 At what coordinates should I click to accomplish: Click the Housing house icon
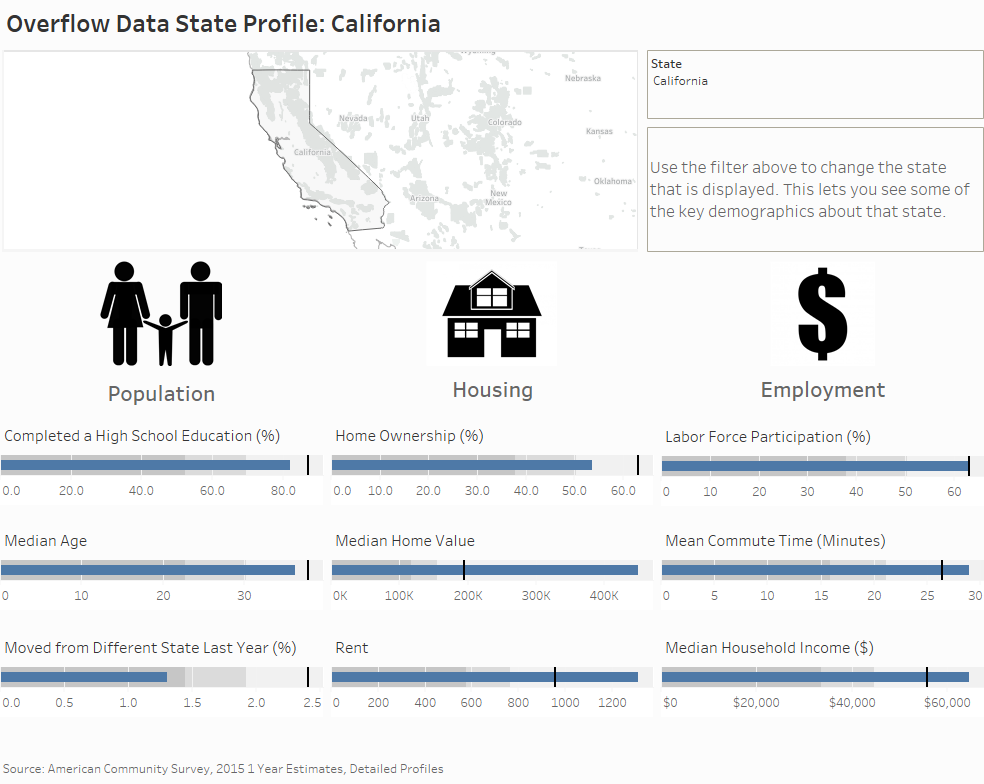pos(492,312)
